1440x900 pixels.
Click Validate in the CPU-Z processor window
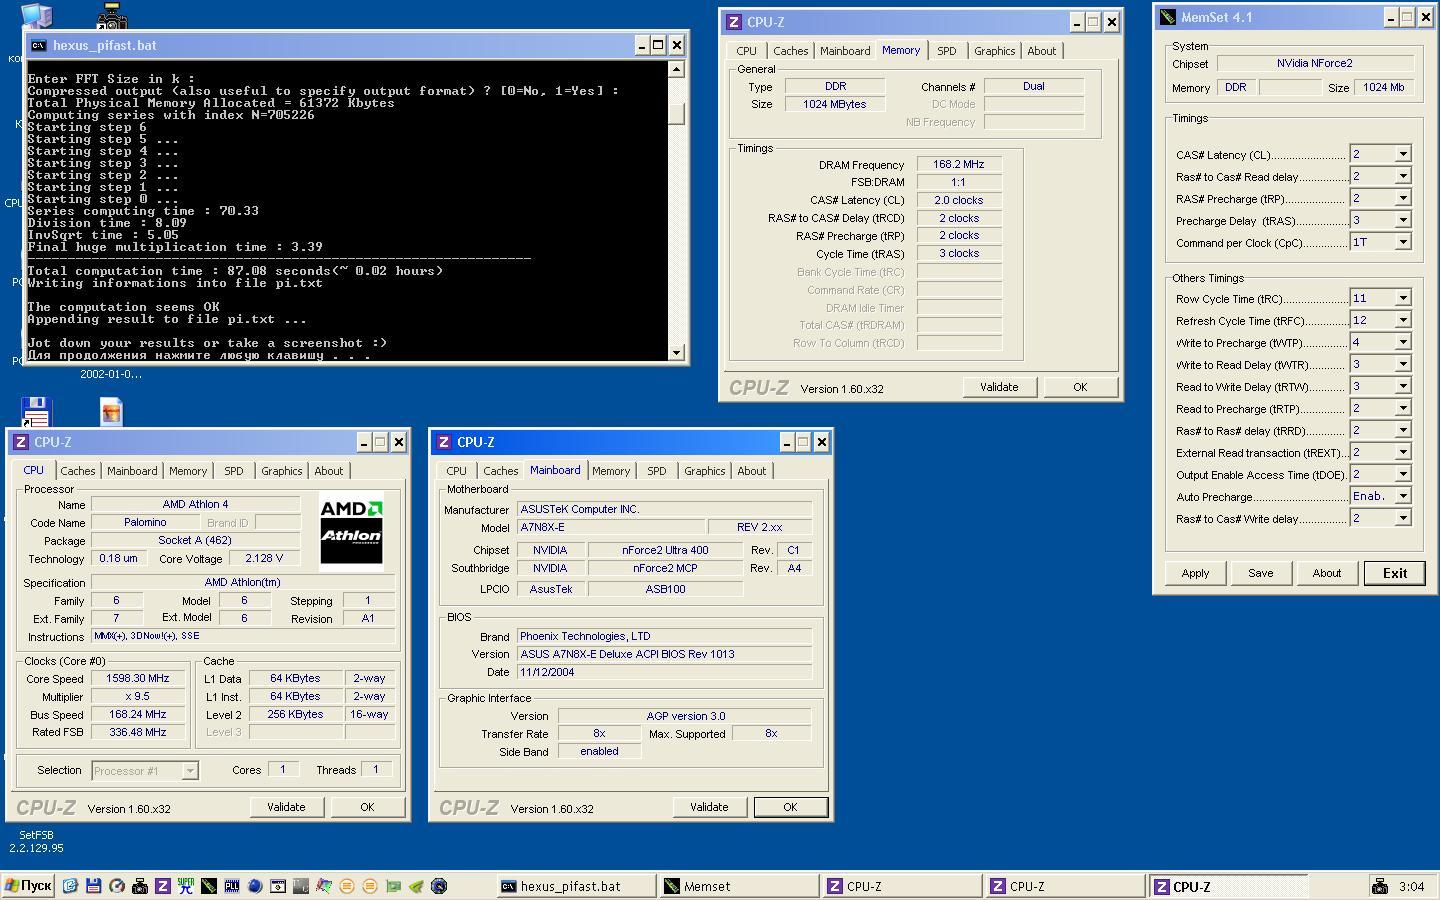coord(286,807)
